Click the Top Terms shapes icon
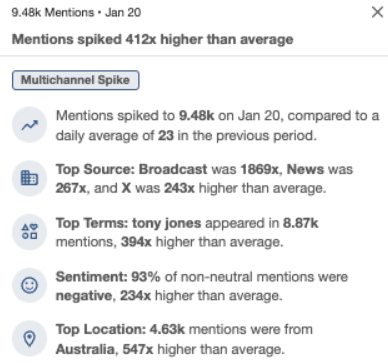This screenshot has height=364, width=388. 30,231
